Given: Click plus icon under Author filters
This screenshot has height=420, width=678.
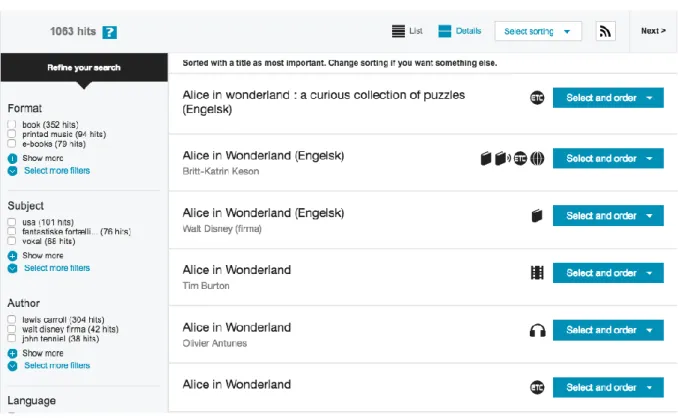Looking at the screenshot, I should coord(13,353).
